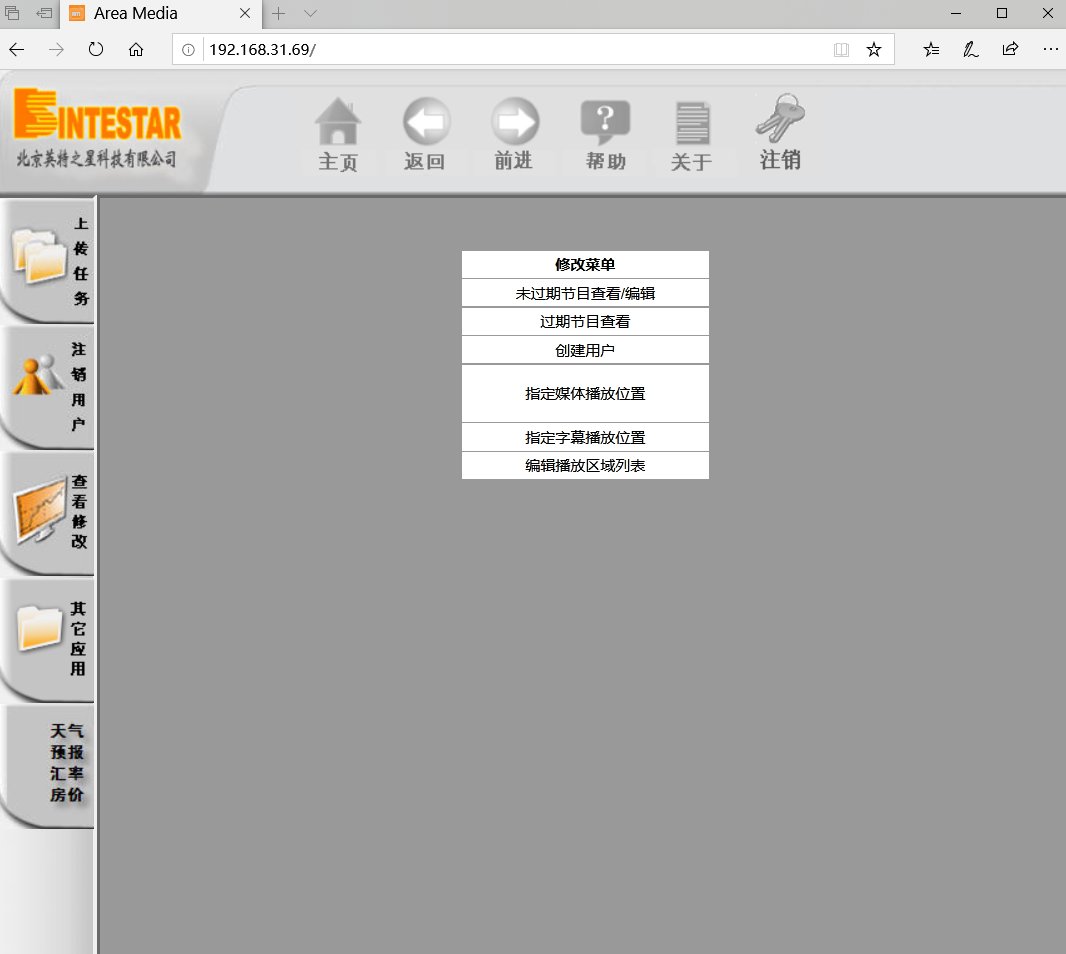The width and height of the screenshot is (1066, 954).
Task: Click 创建用户 to create a user
Action: point(585,349)
